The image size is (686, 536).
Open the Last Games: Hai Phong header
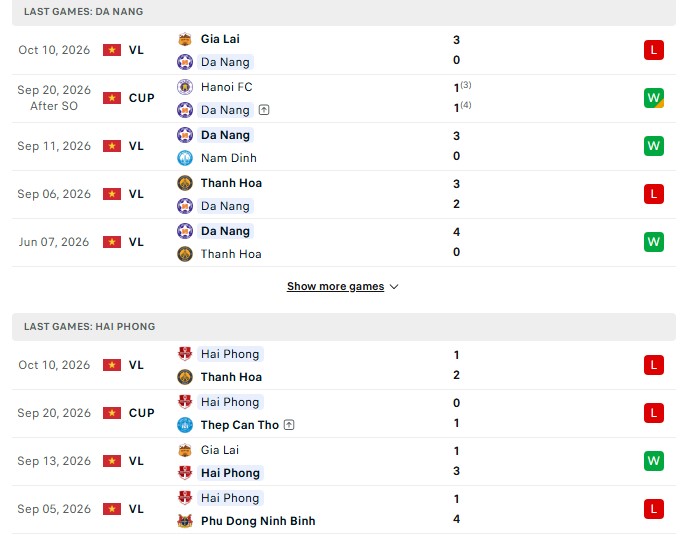click(x=344, y=327)
